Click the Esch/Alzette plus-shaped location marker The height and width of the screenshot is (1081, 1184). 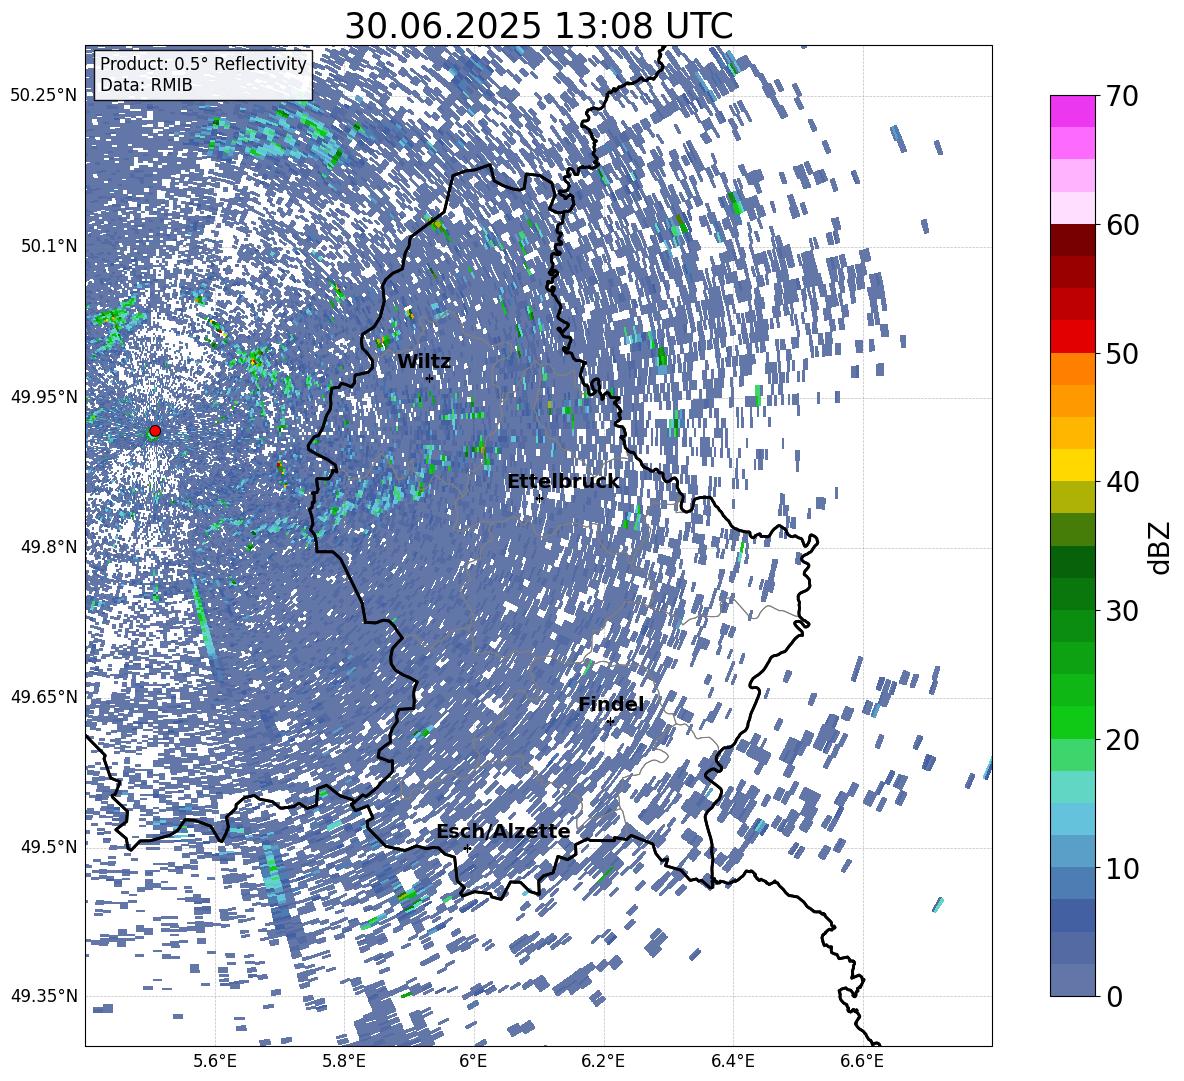pyautogui.click(x=467, y=848)
